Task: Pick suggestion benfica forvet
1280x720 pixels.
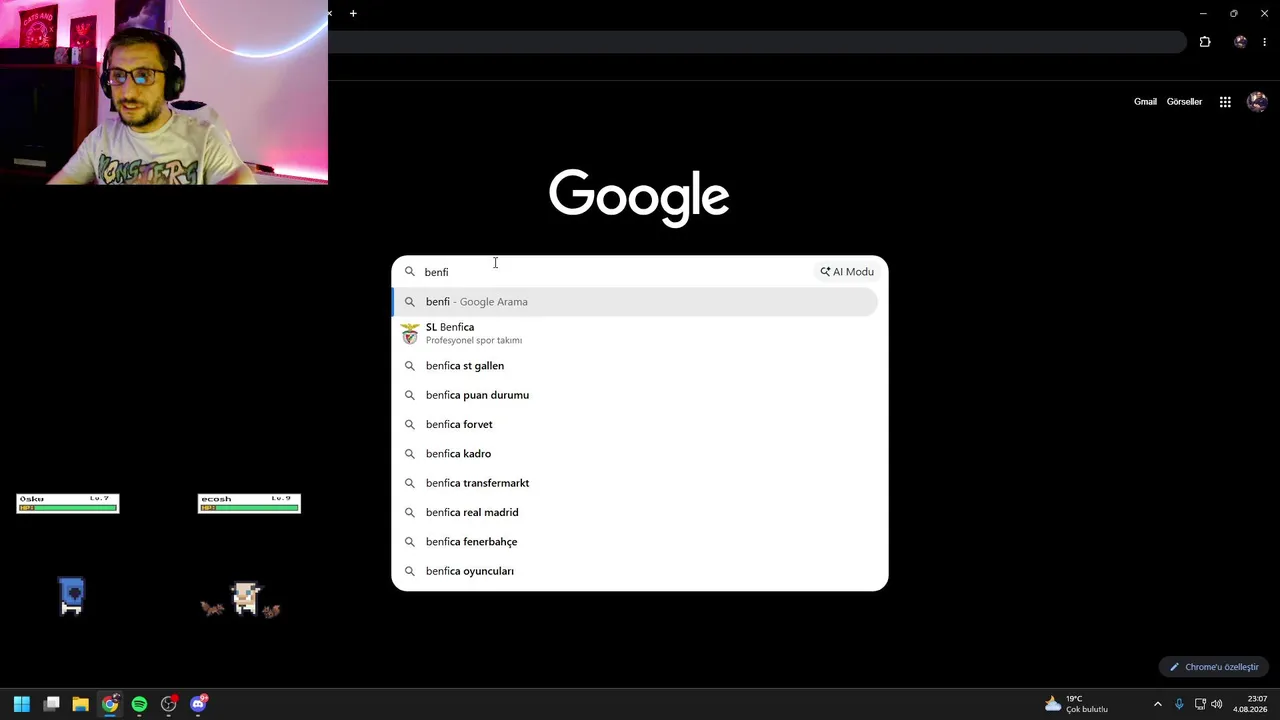Action: (x=635, y=424)
